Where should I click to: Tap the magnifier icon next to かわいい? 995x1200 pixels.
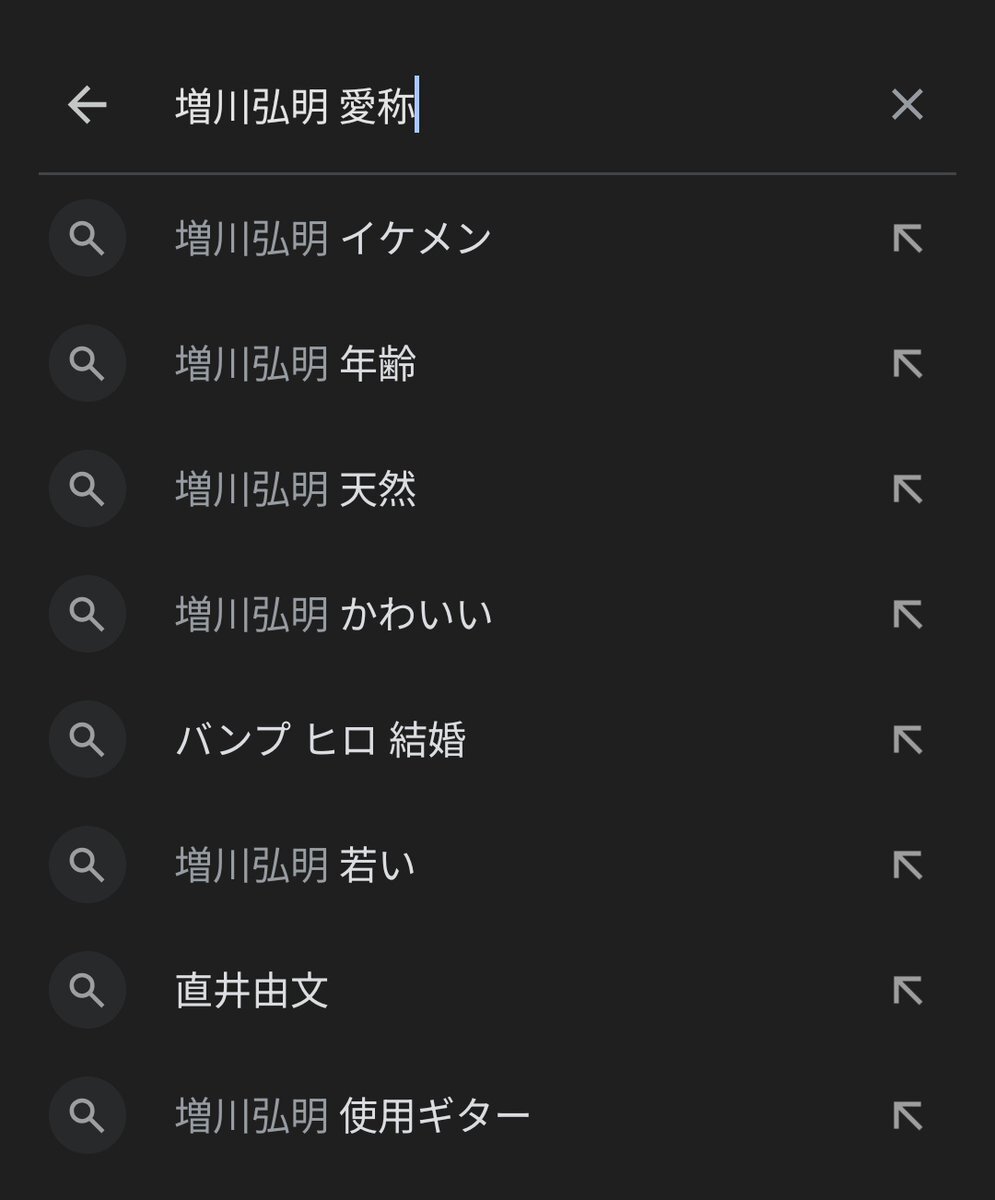(87, 614)
